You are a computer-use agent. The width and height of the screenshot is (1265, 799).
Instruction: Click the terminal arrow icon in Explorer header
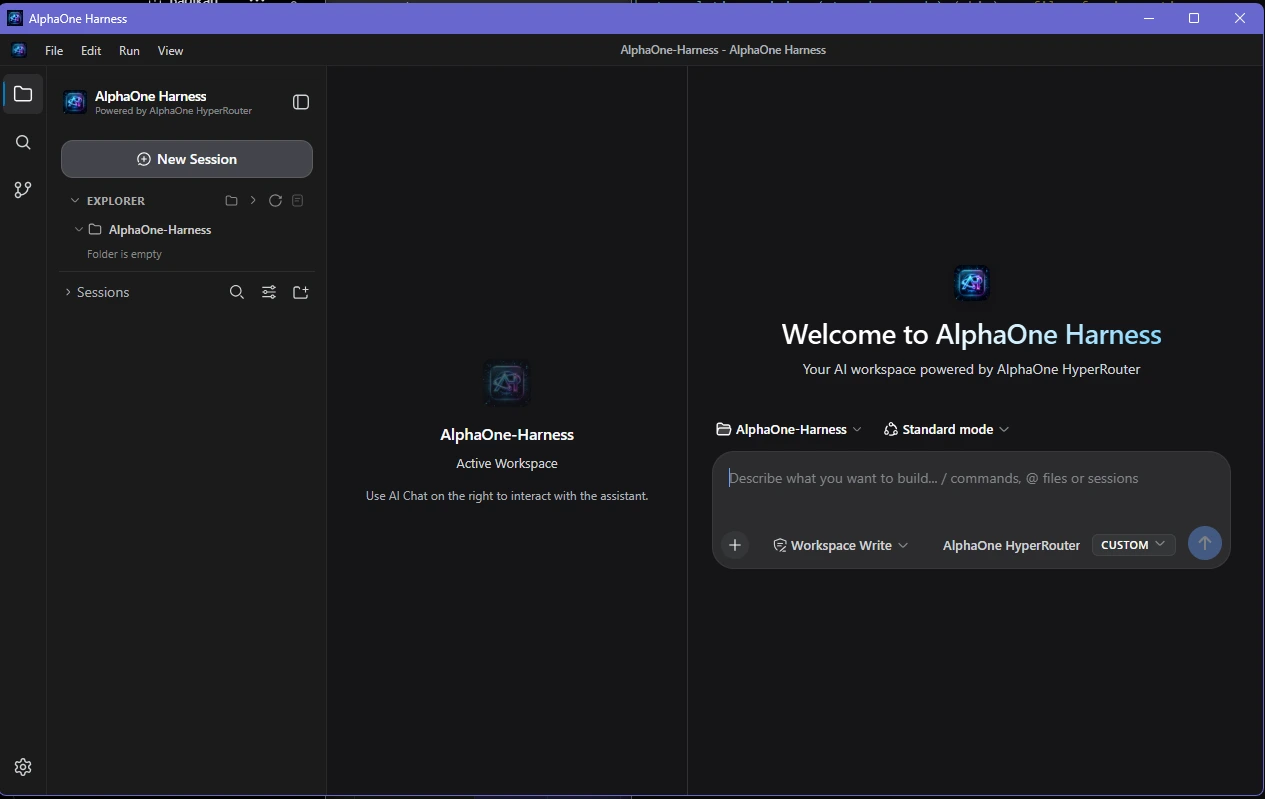[x=253, y=201]
